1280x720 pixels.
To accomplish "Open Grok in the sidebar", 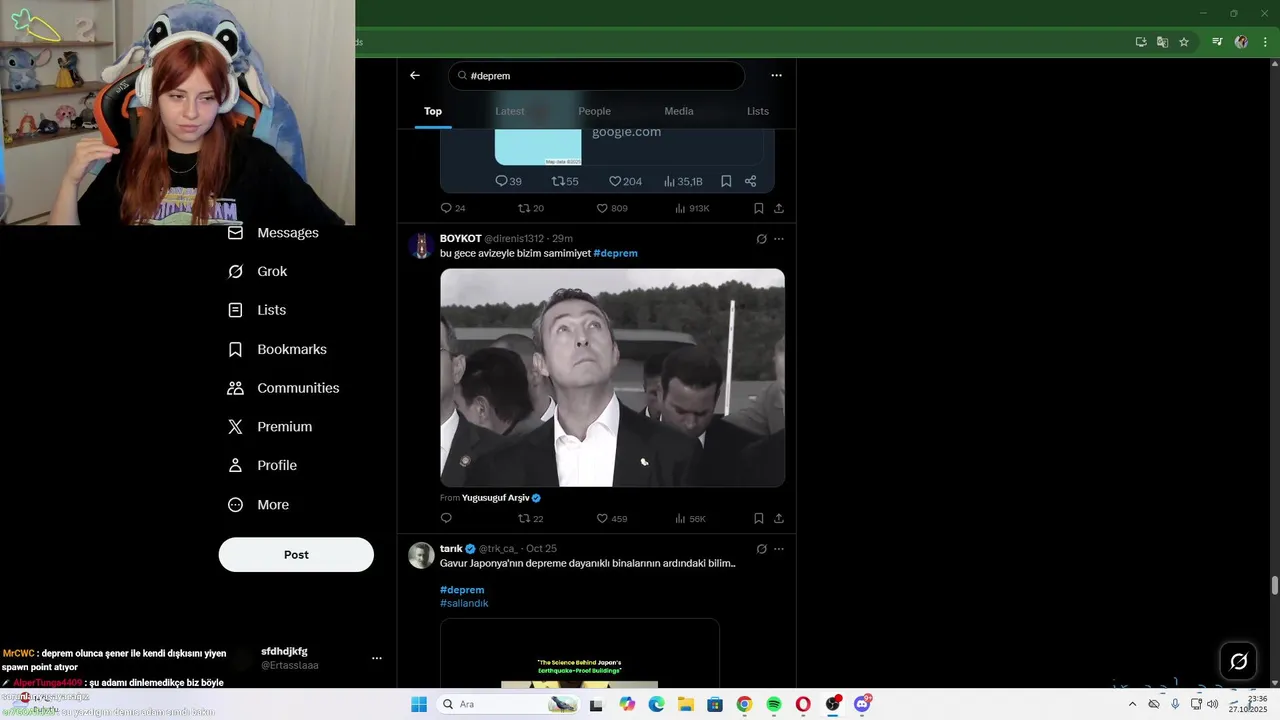I will click(x=258, y=272).
